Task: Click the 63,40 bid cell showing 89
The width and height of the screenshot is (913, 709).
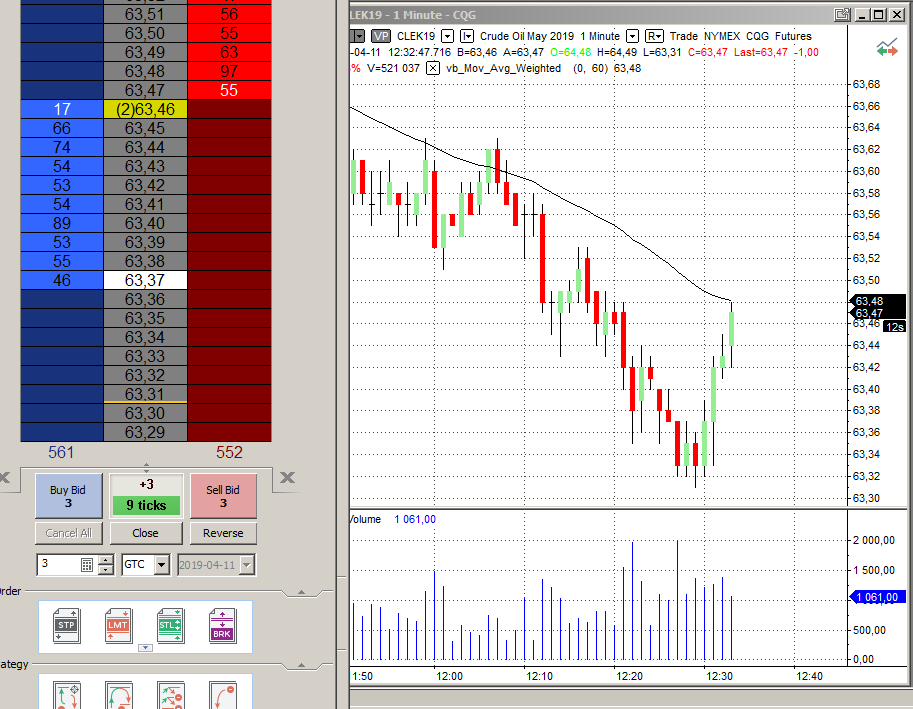Action: click(62, 224)
